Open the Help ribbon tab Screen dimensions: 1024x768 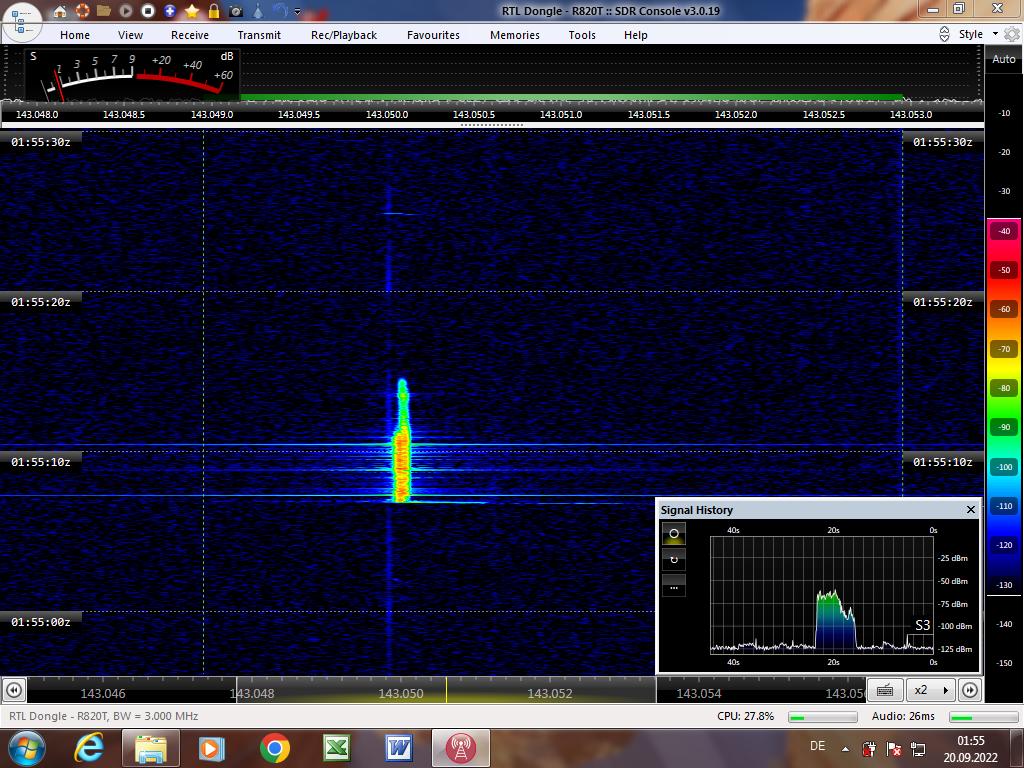tap(635, 35)
